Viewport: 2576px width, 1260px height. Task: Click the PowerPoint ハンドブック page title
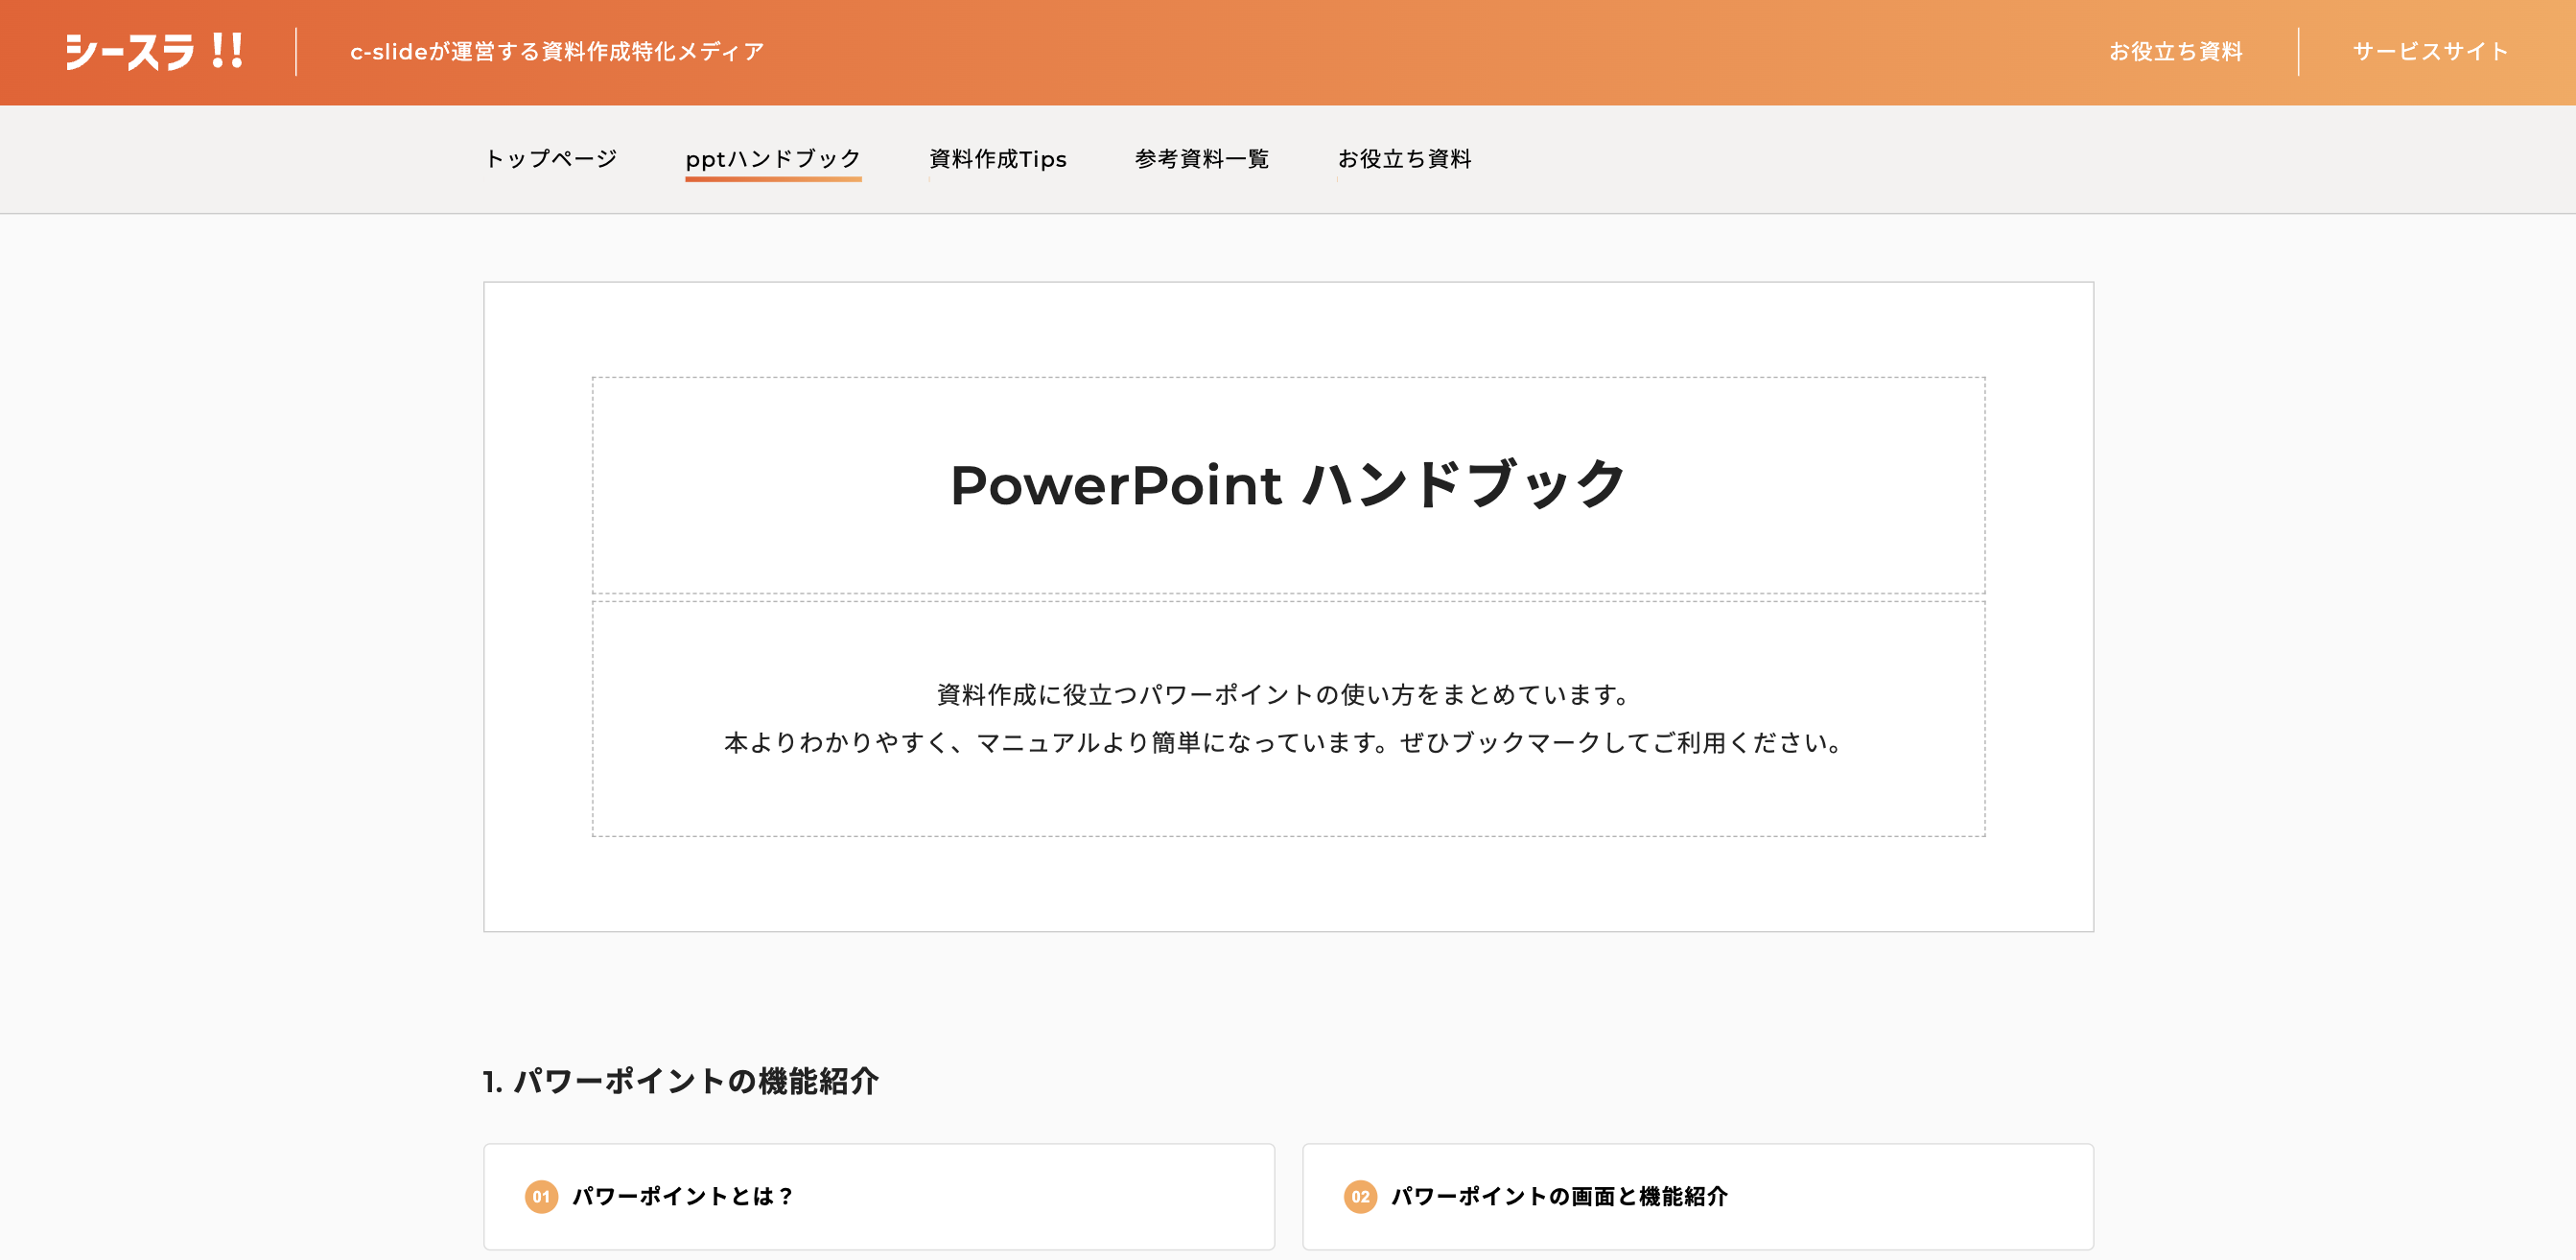pyautogui.click(x=1288, y=485)
